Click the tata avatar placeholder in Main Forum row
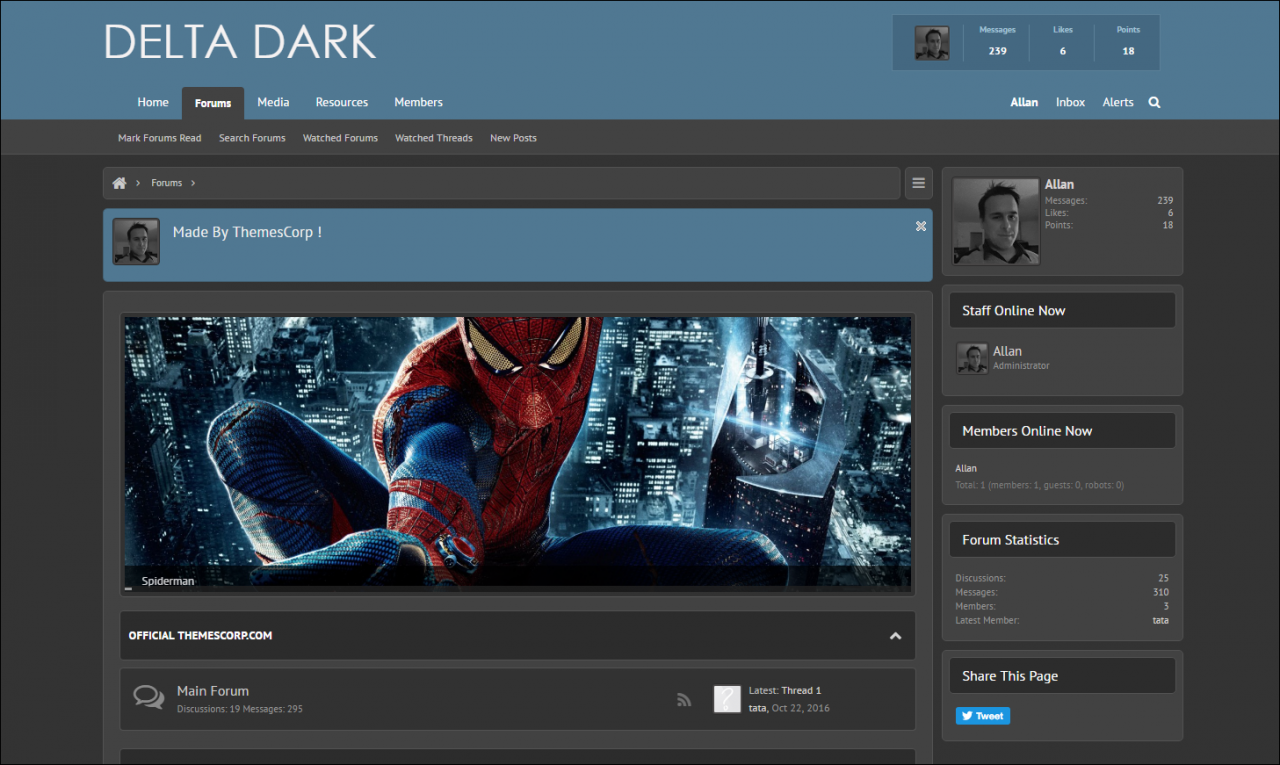 [727, 699]
